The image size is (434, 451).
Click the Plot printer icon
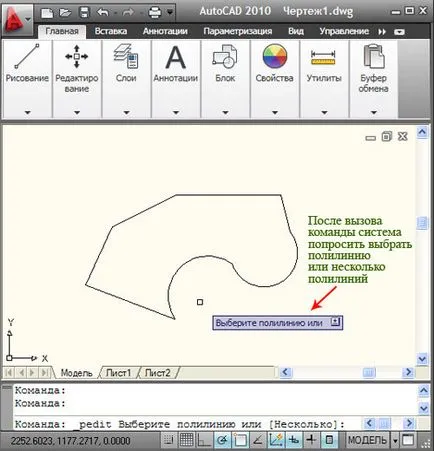[155, 13]
